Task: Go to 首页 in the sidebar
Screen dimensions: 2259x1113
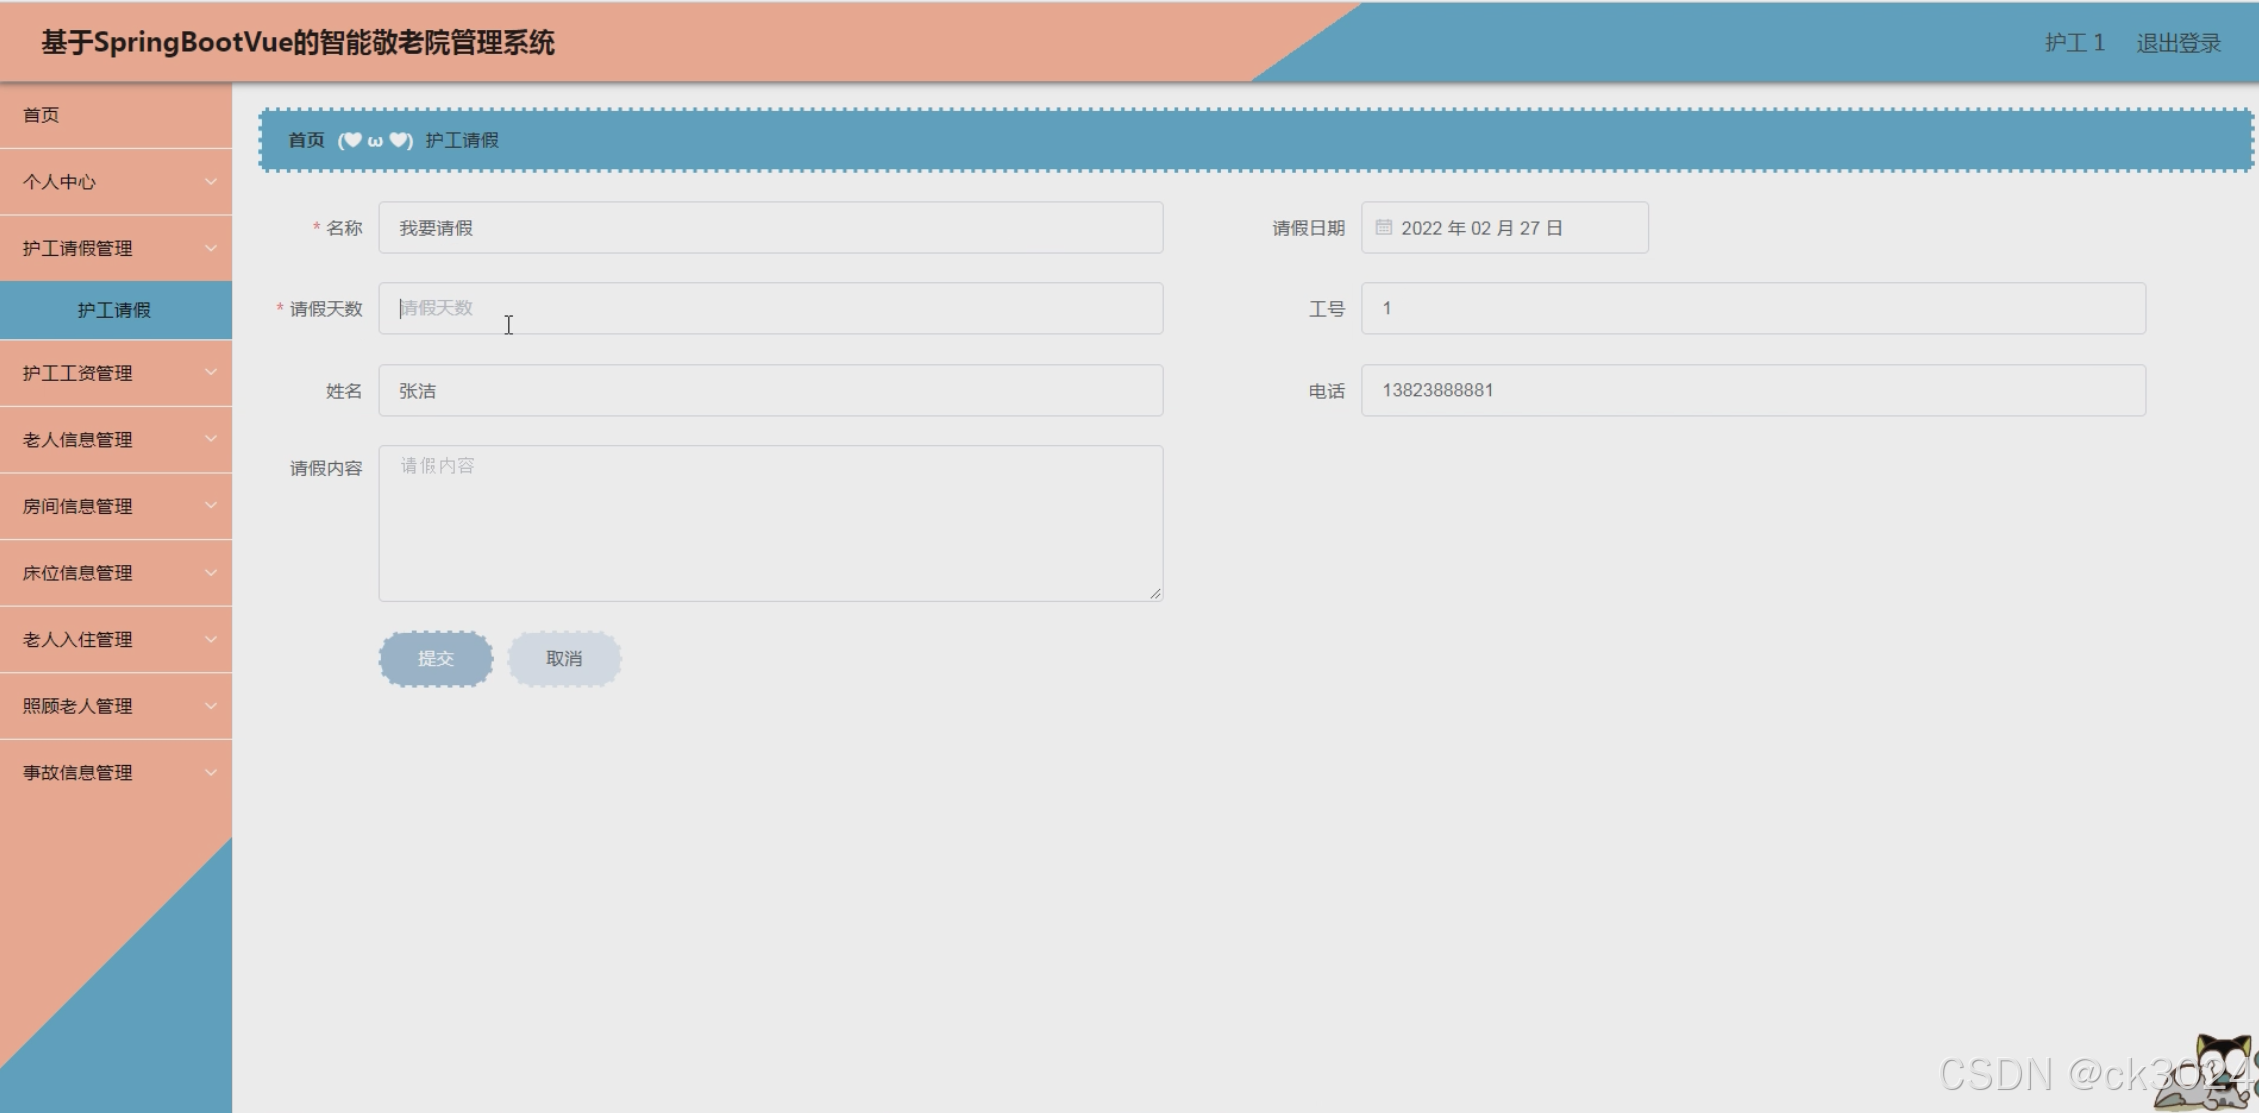Action: pos(41,115)
